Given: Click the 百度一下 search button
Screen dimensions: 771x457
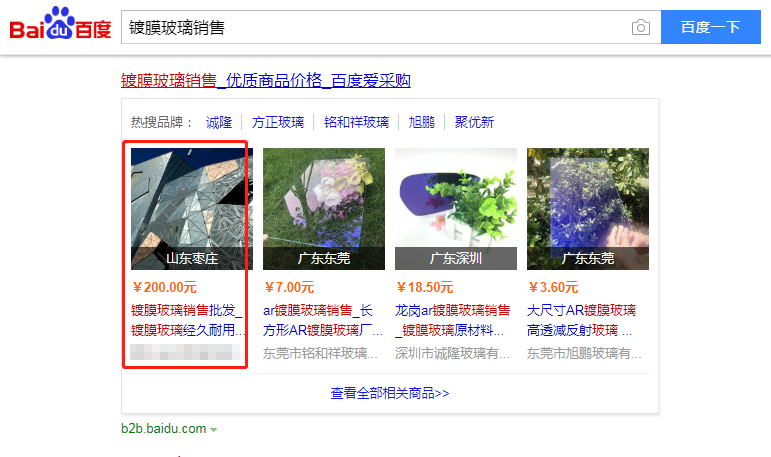Looking at the screenshot, I should pyautogui.click(x=711, y=27).
